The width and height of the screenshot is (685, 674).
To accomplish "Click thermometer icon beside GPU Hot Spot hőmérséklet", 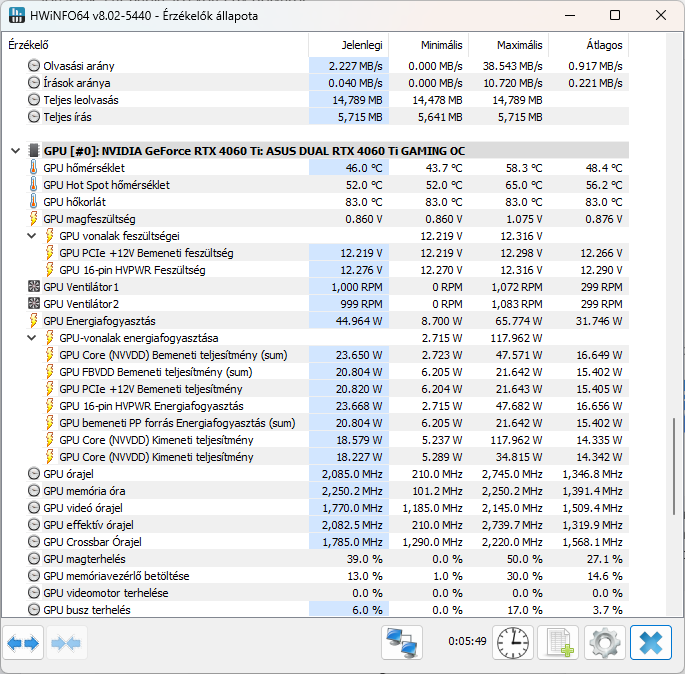I will point(34,185).
